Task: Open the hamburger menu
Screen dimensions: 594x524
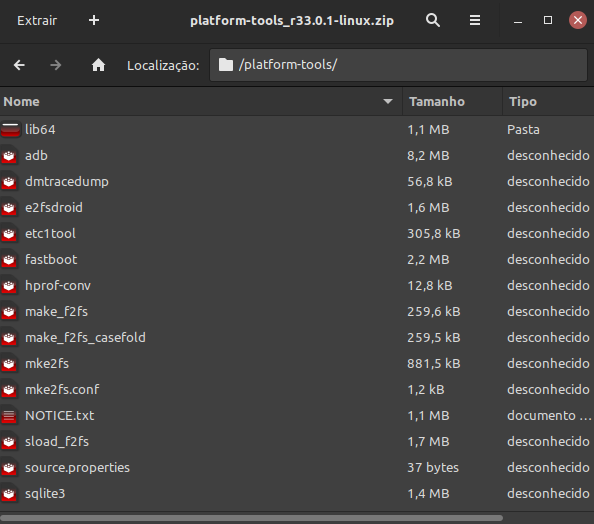Action: coord(475,20)
